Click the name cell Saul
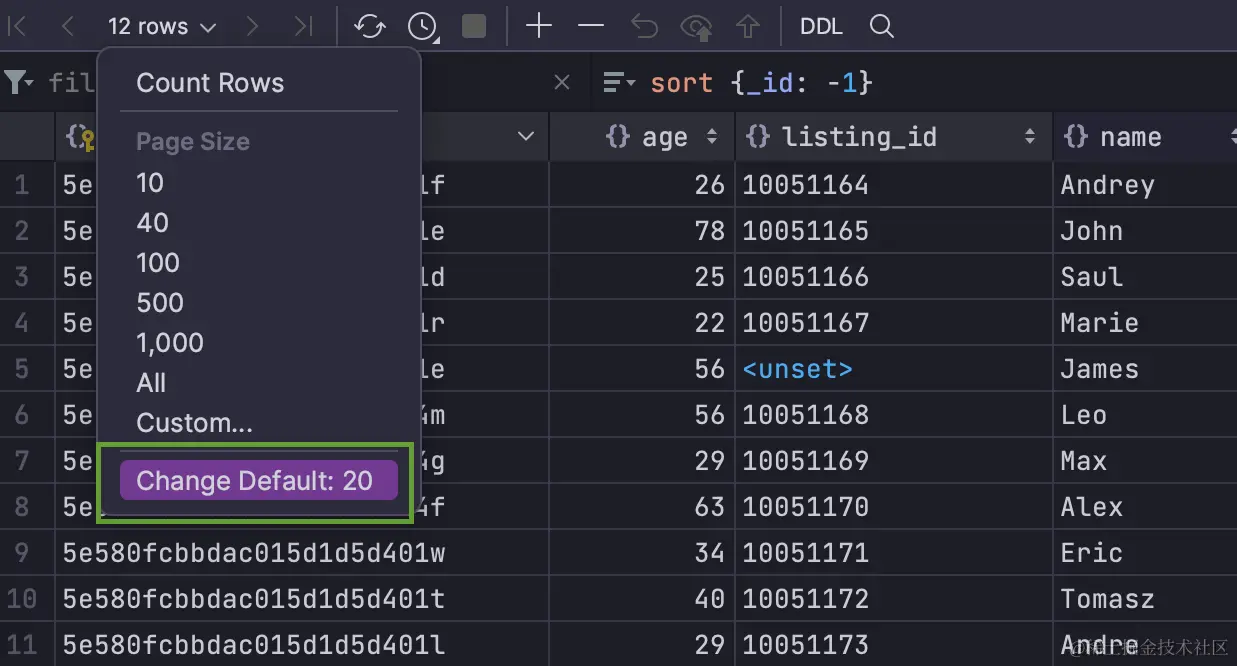This screenshot has width=1237, height=666. tap(1145, 277)
